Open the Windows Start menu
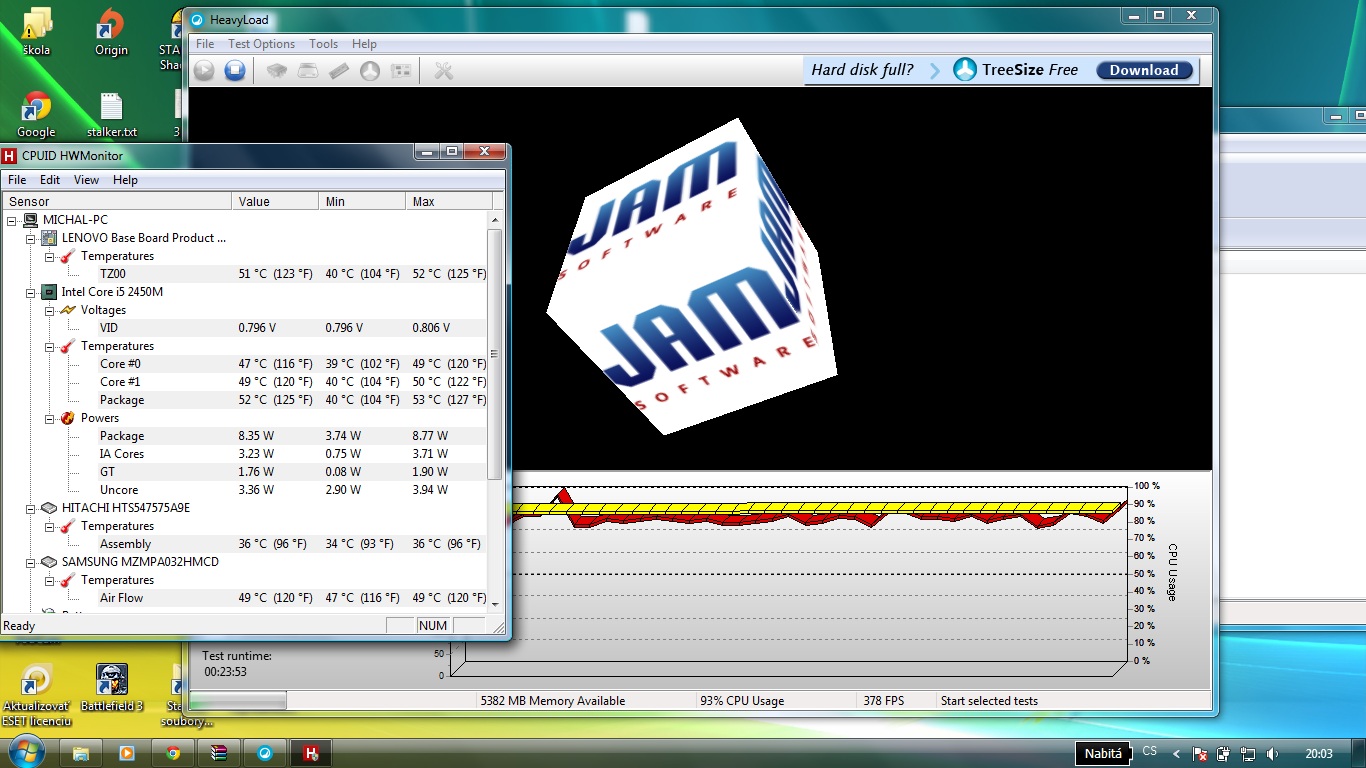Screen dimensions: 1366x768 (x=26, y=752)
